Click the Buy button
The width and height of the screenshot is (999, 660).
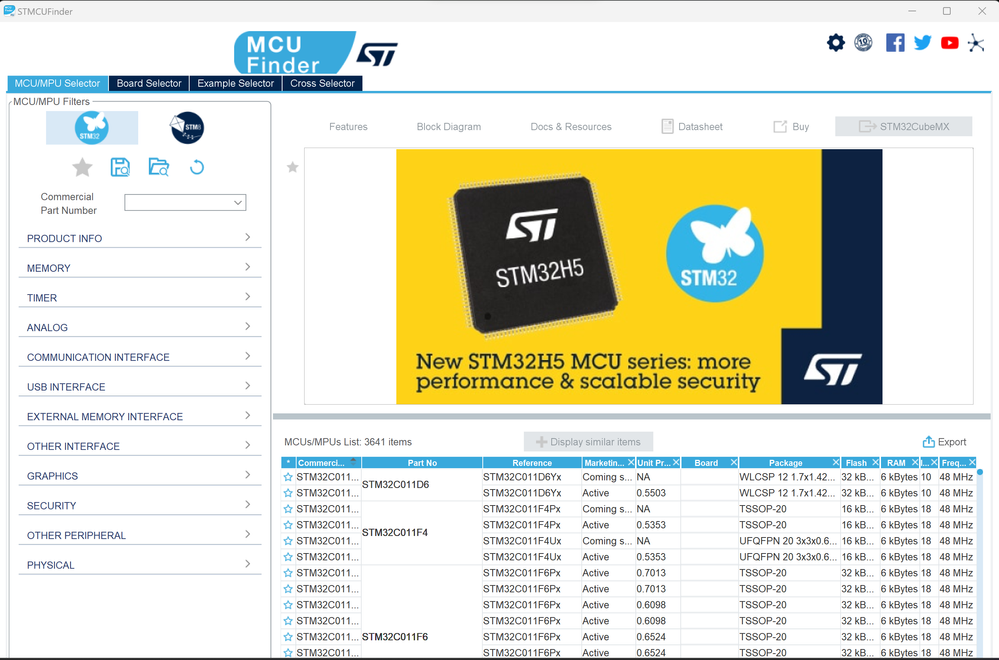791,127
